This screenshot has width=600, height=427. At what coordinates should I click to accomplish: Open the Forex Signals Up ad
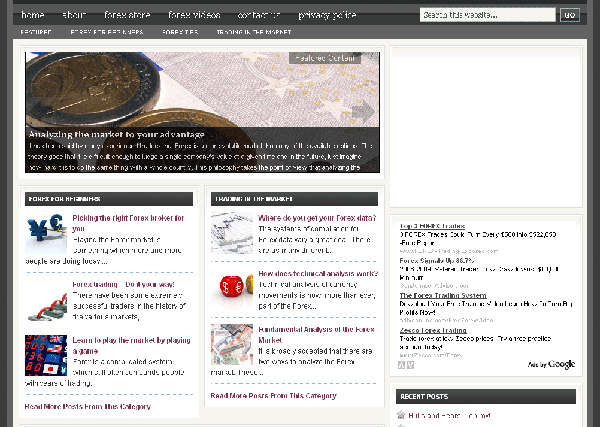tap(437, 261)
